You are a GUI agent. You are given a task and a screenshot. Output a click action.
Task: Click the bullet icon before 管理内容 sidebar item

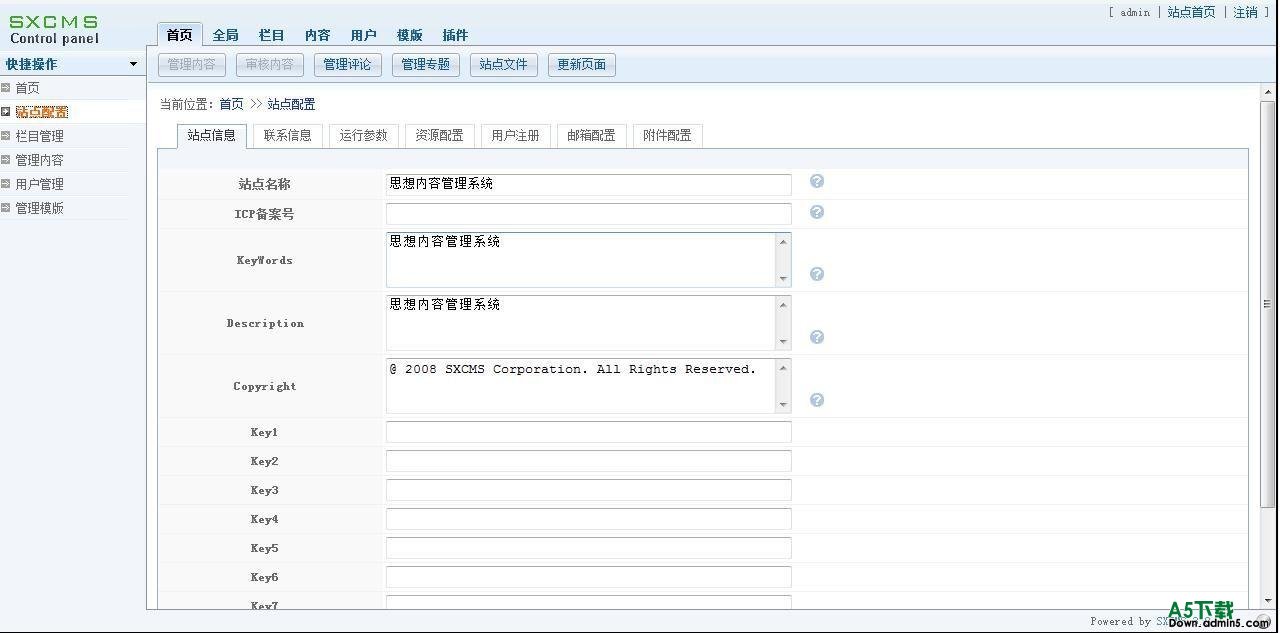(x=5, y=160)
